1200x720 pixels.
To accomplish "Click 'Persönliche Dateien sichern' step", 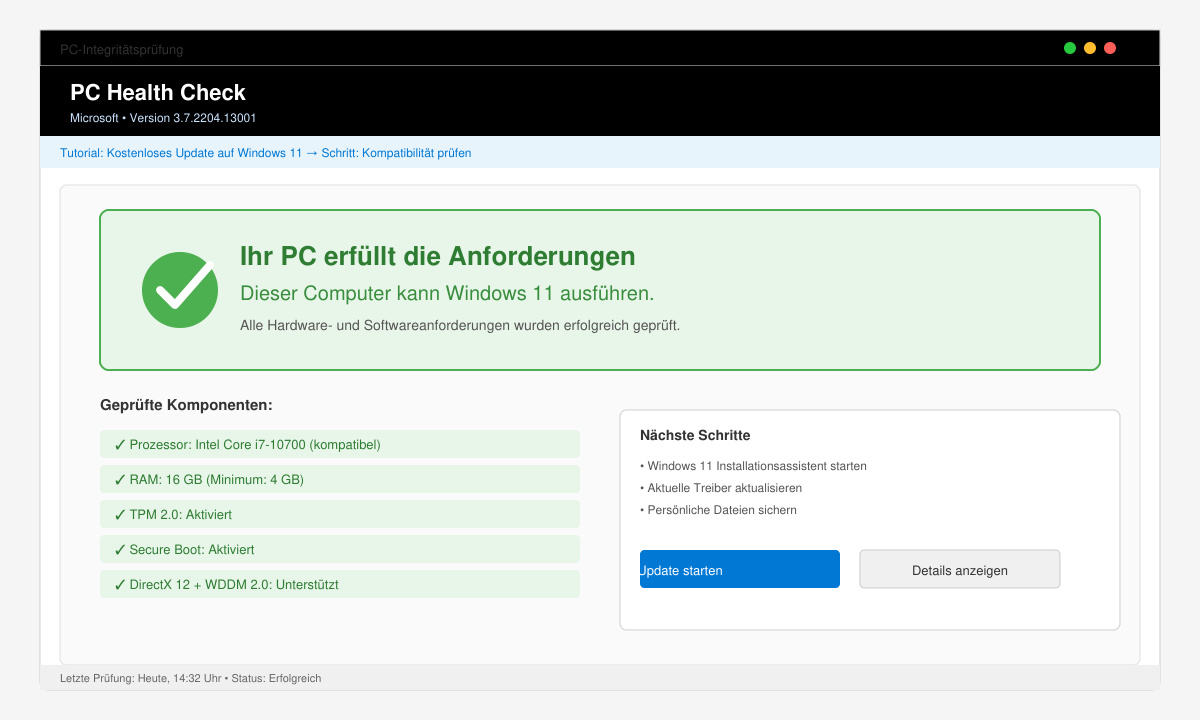I will point(718,510).
